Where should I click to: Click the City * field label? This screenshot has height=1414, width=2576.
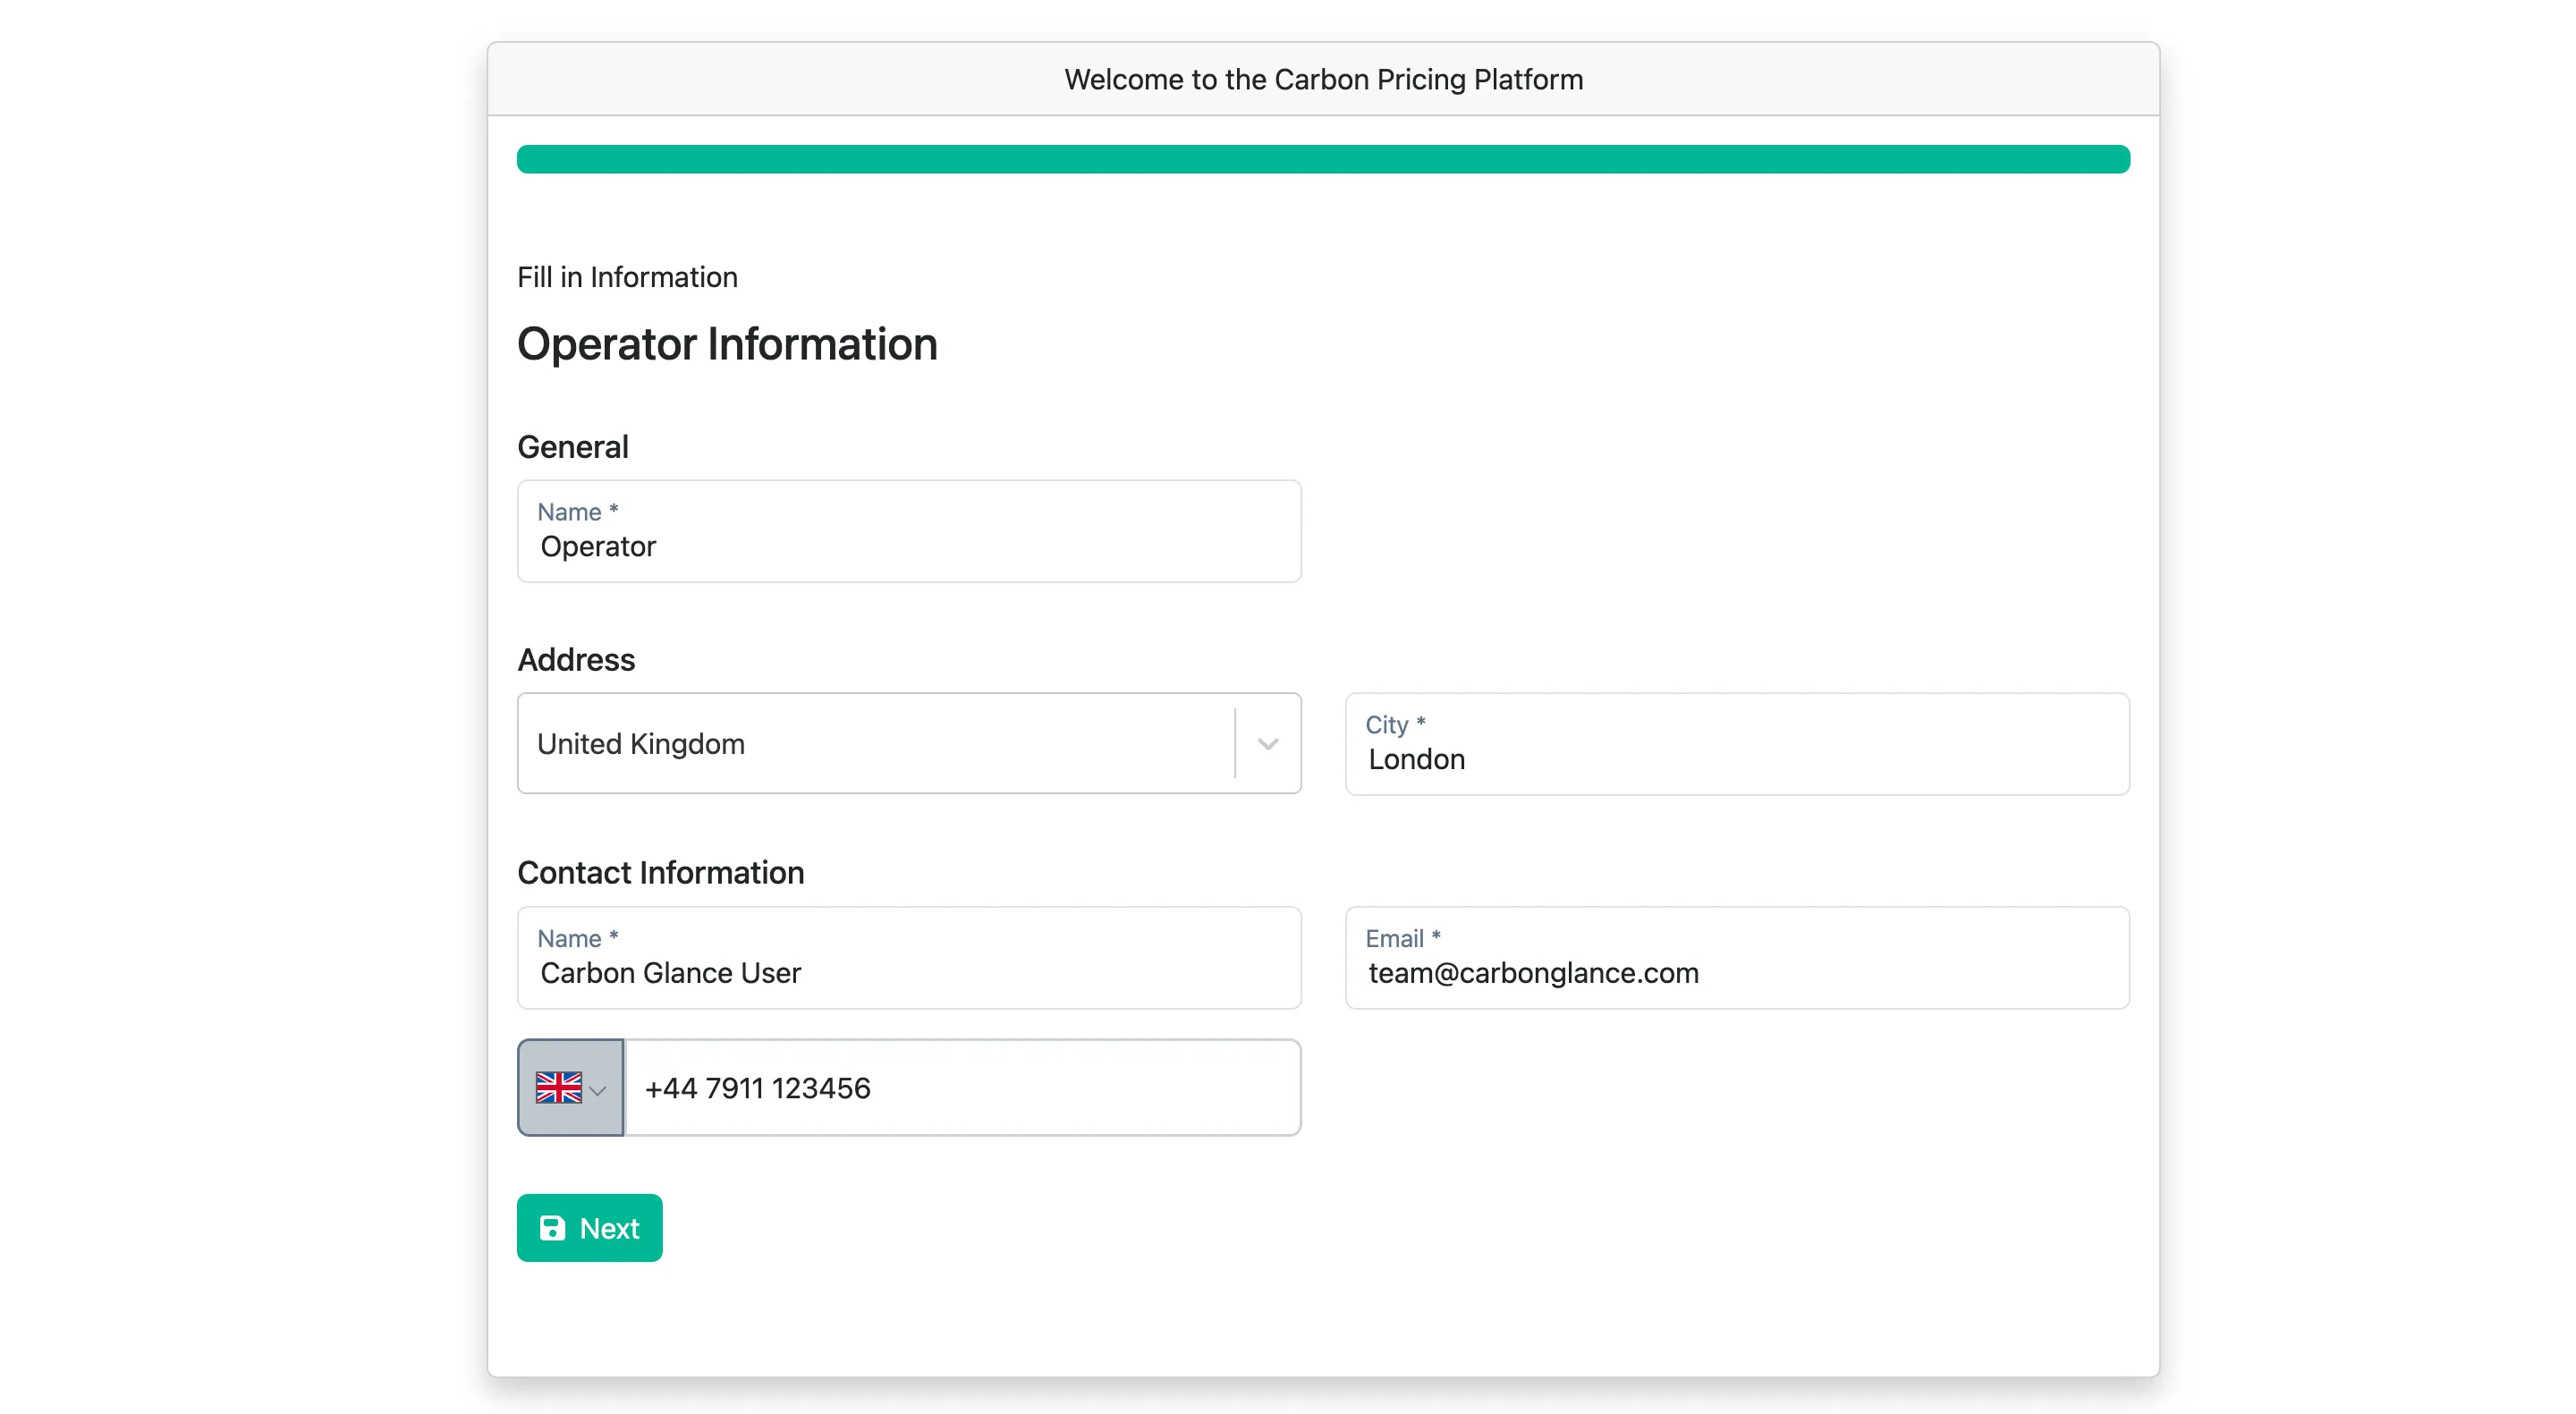[1395, 724]
